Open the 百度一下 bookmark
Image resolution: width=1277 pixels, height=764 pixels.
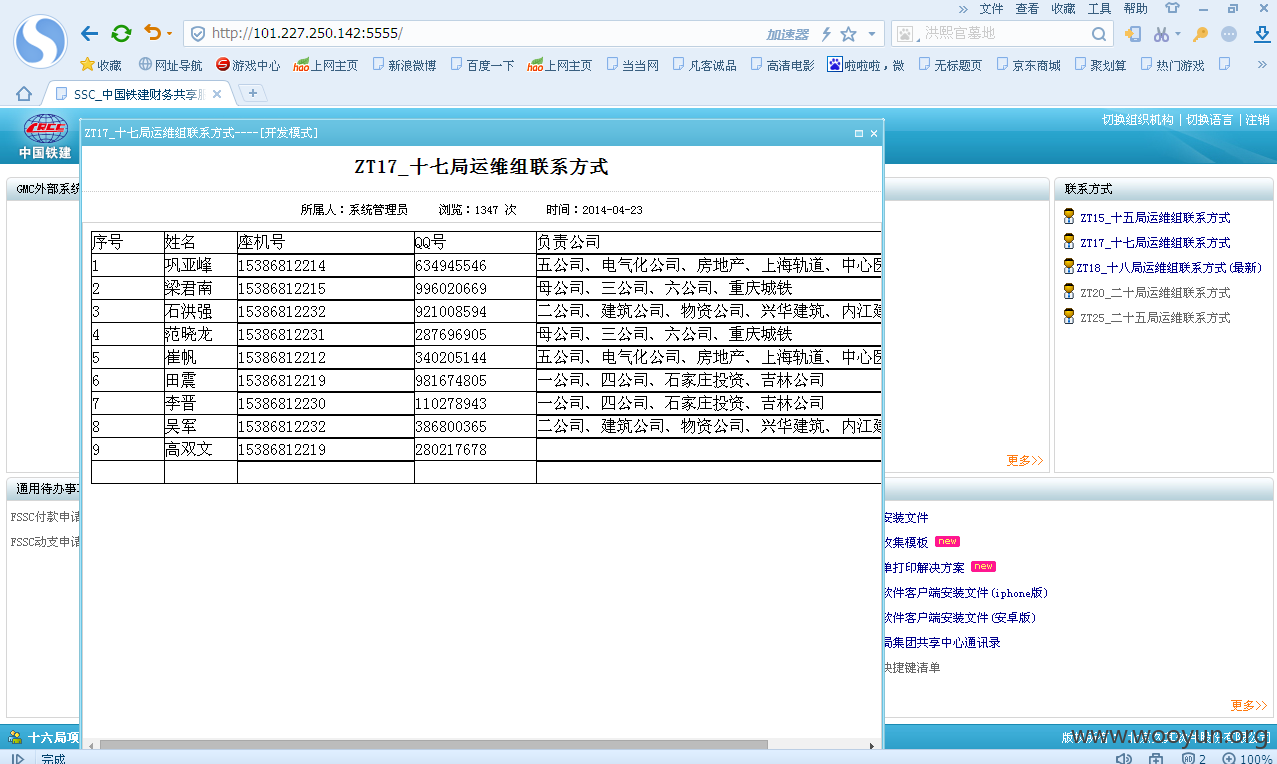point(482,65)
